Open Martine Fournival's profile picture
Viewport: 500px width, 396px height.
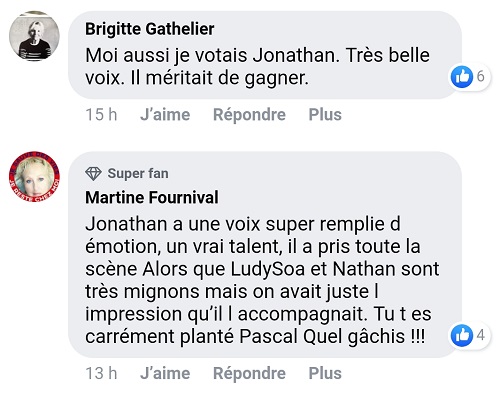[x=34, y=177]
